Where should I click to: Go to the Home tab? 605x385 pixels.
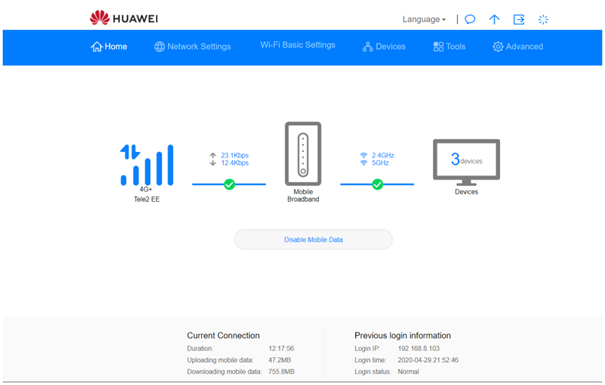click(109, 47)
